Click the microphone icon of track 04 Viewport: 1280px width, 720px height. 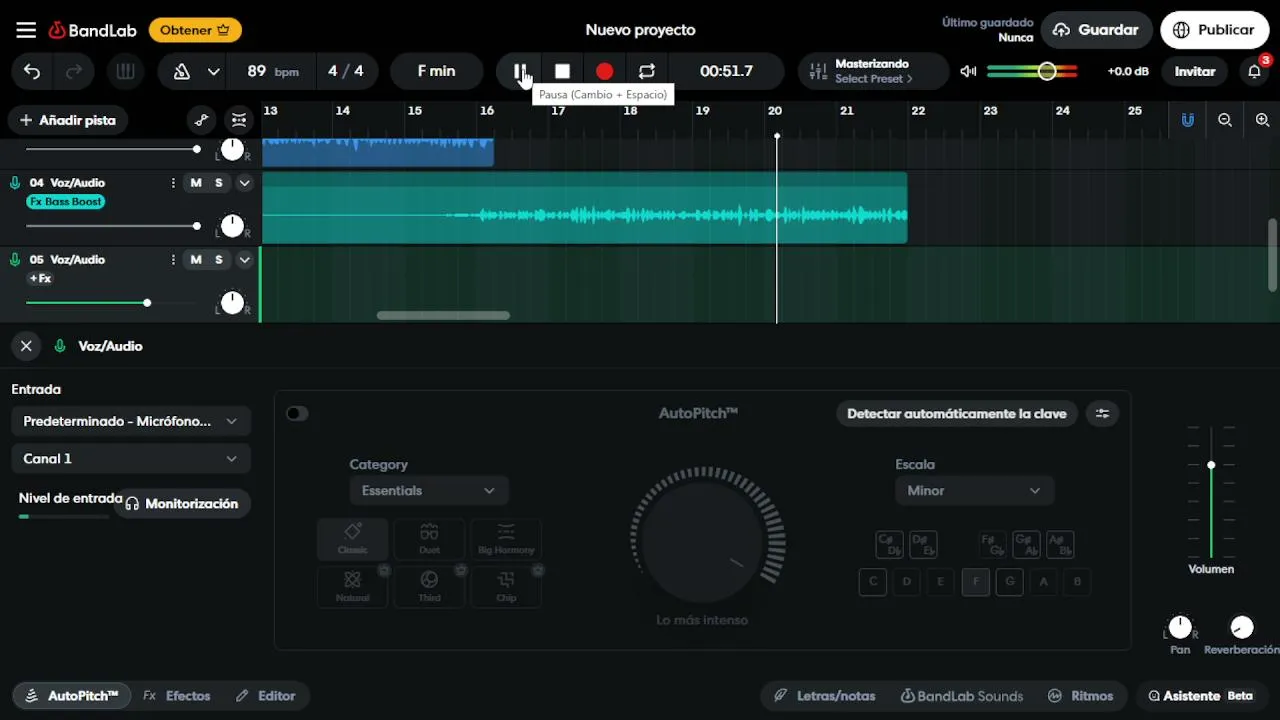tap(15, 183)
